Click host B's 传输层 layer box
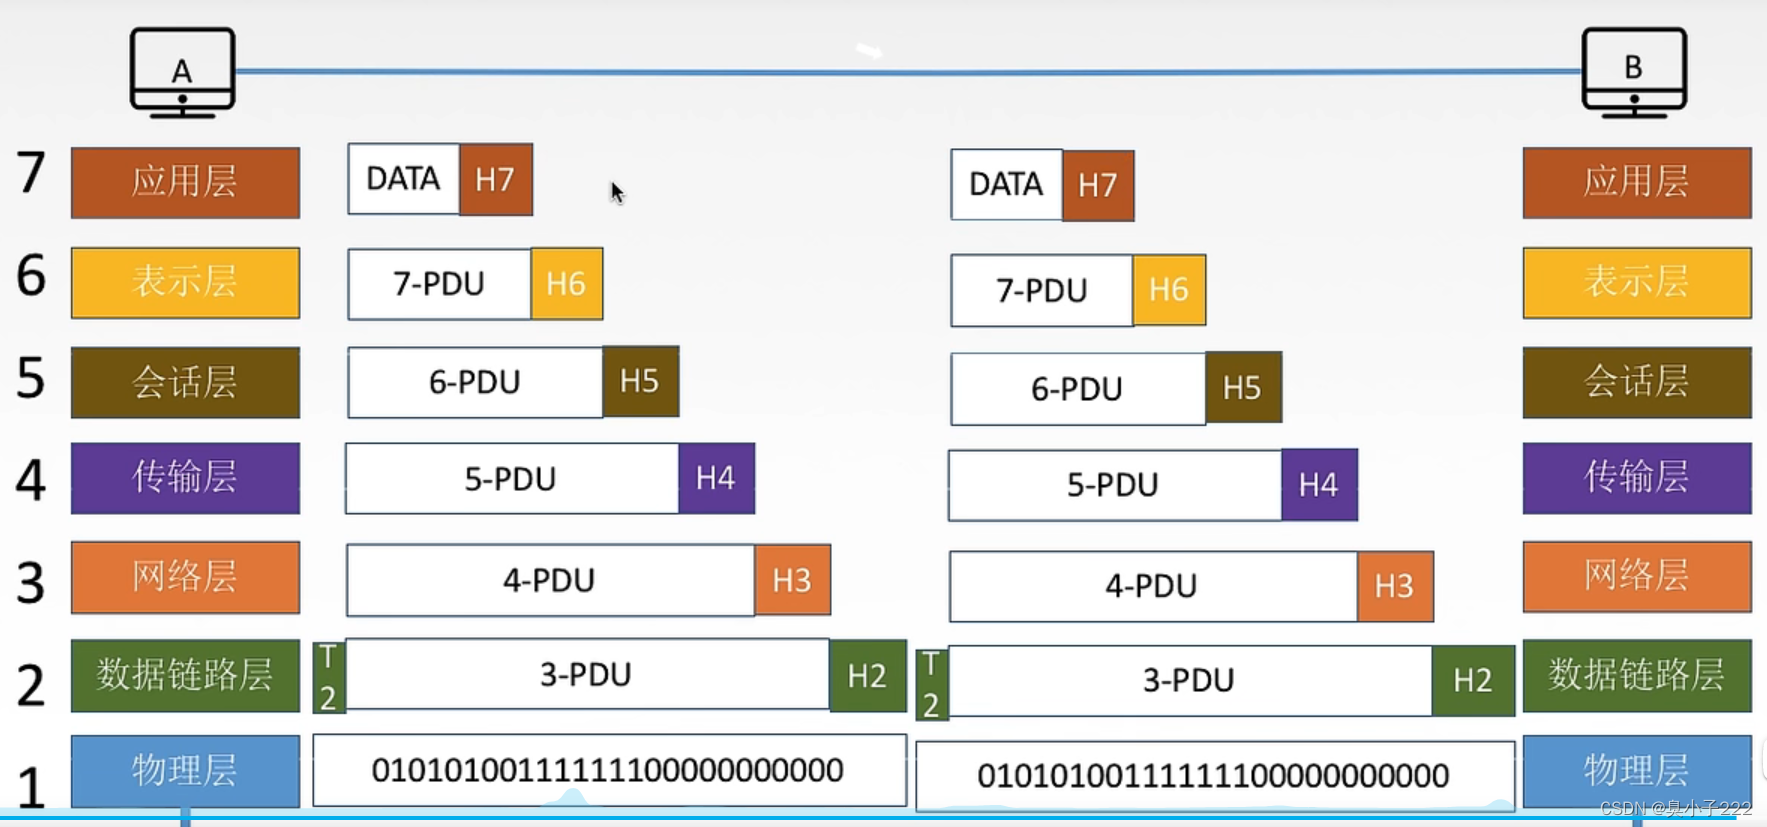The height and width of the screenshot is (827, 1767). [1637, 478]
